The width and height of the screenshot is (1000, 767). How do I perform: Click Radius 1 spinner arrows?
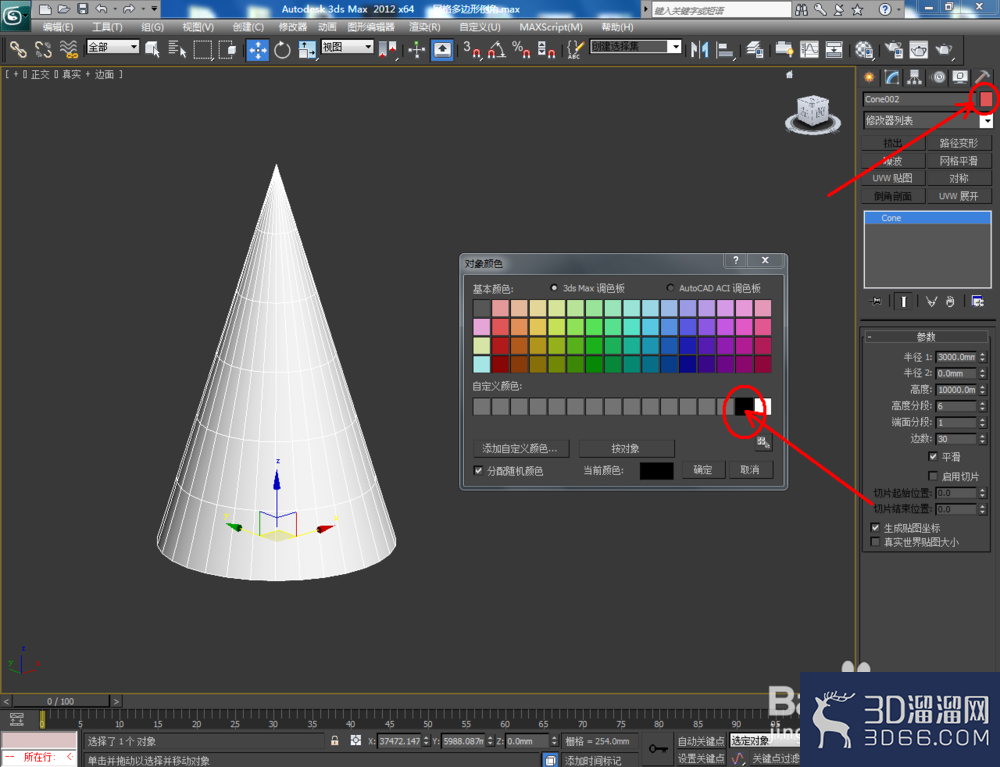[983, 357]
